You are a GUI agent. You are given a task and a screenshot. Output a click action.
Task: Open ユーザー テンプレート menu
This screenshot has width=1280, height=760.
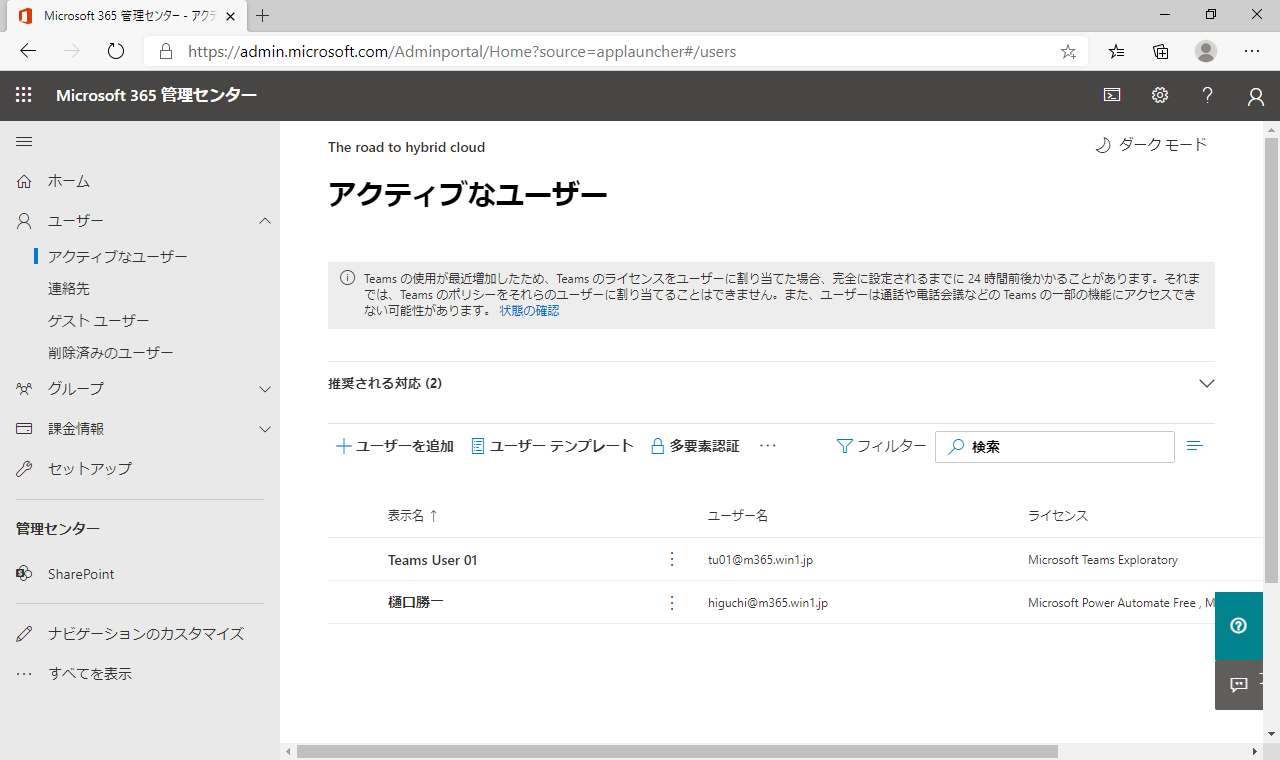[552, 446]
